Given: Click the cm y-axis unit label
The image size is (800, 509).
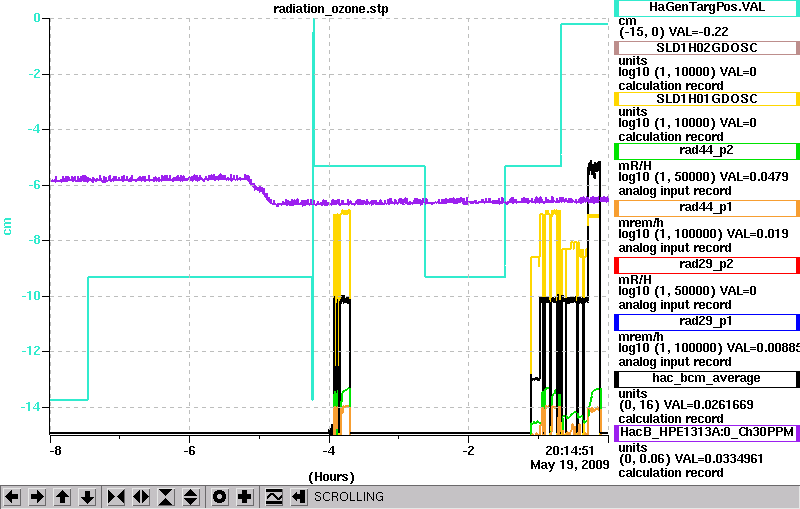Looking at the screenshot, I should (7, 226).
